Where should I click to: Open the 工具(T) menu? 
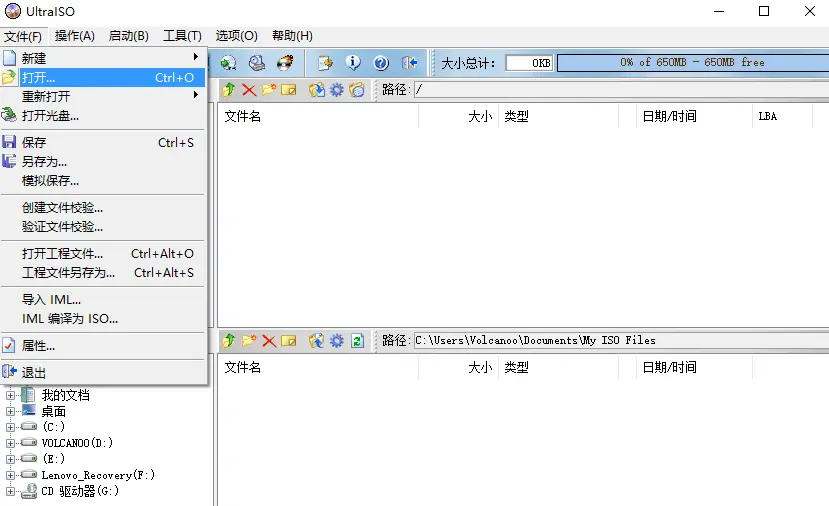182,36
